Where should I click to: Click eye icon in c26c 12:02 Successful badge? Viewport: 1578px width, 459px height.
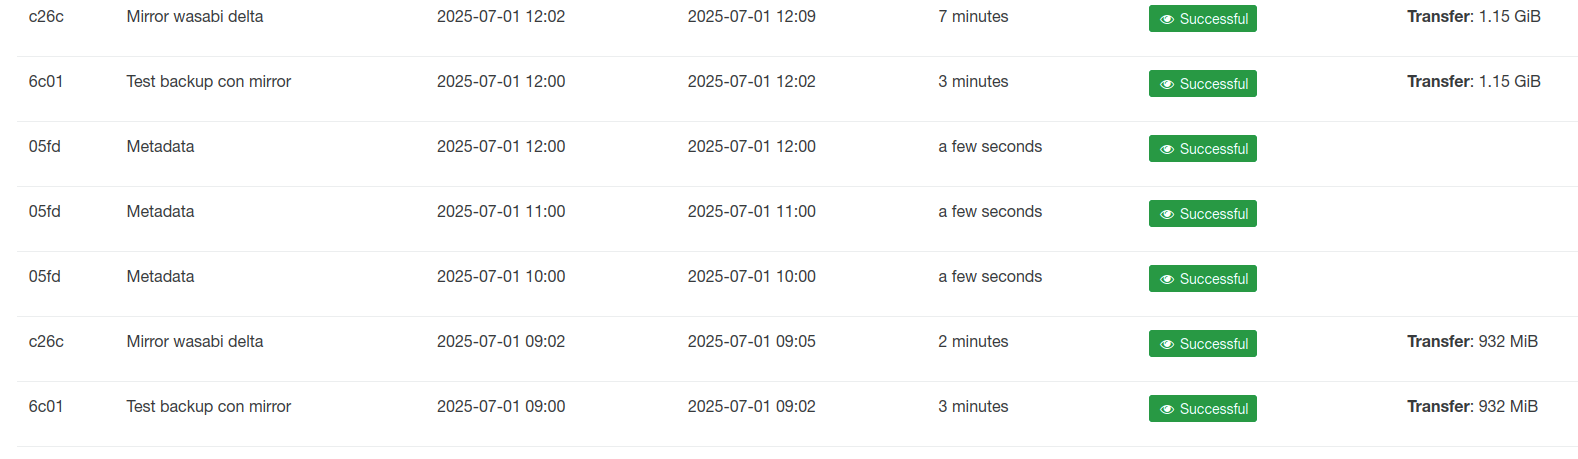tap(1167, 19)
